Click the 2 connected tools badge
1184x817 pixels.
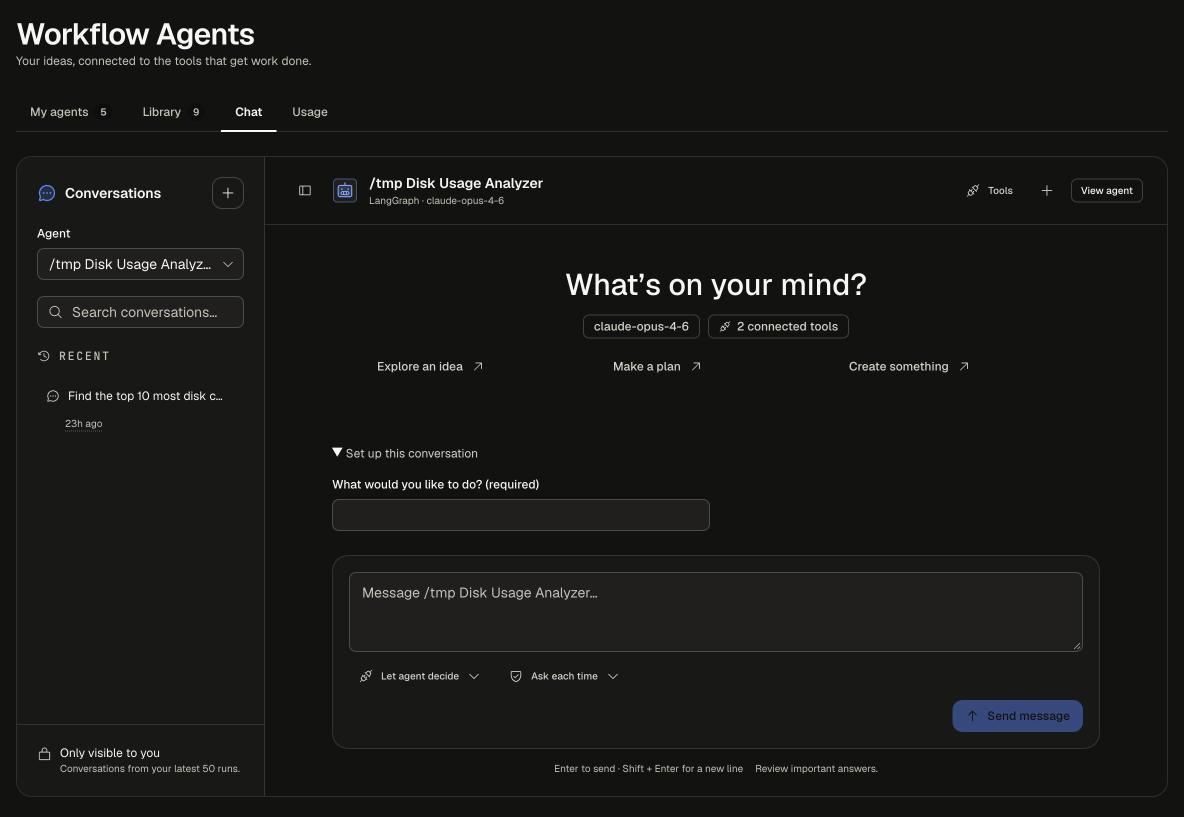click(779, 326)
